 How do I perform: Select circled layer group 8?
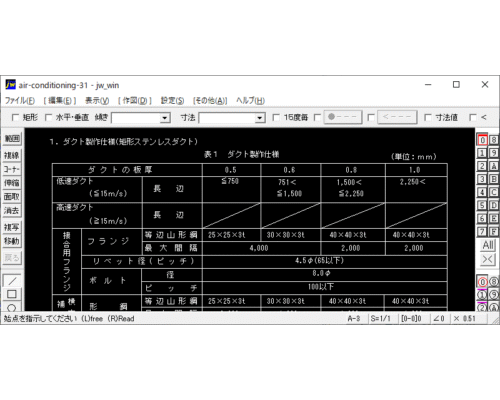click(x=494, y=282)
